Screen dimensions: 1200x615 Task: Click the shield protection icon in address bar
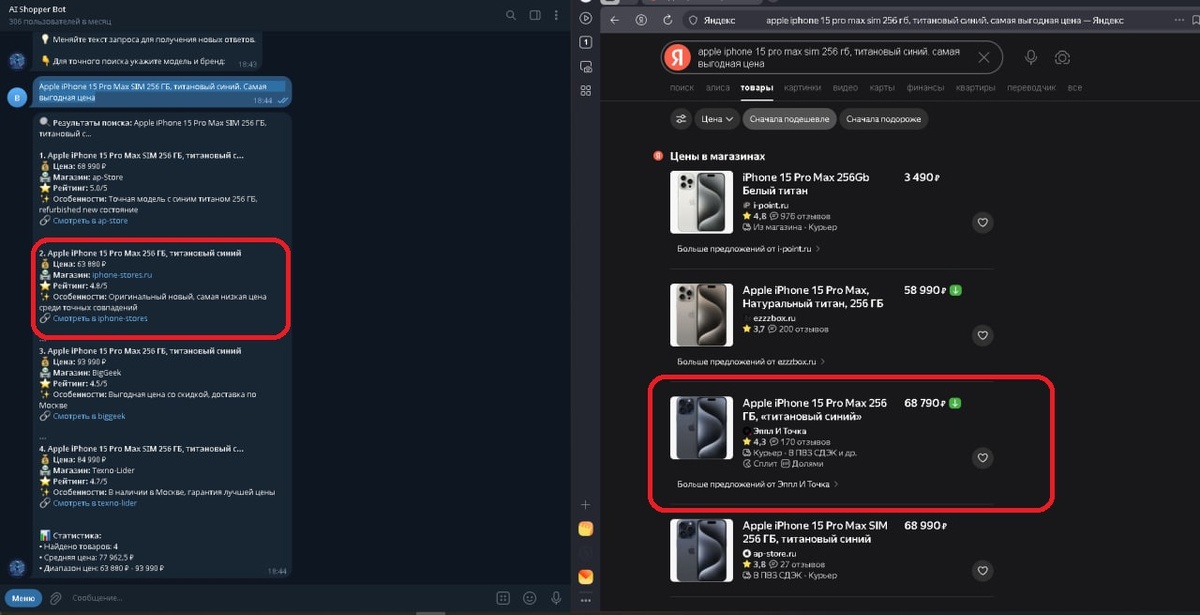coord(694,19)
